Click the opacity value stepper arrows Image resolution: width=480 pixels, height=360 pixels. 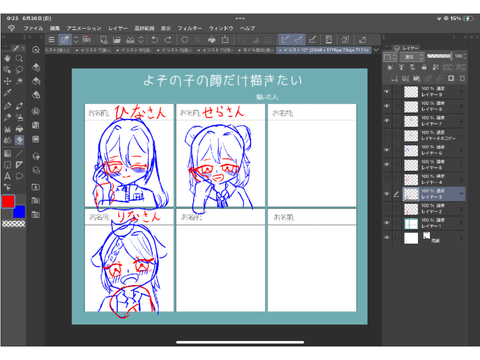pos(464,57)
